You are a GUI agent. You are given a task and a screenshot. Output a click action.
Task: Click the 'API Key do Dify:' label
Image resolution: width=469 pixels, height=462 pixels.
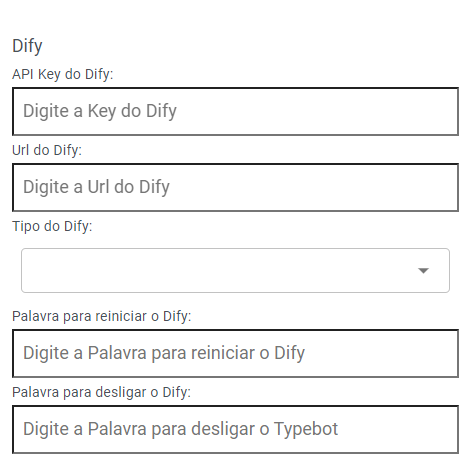(63, 74)
